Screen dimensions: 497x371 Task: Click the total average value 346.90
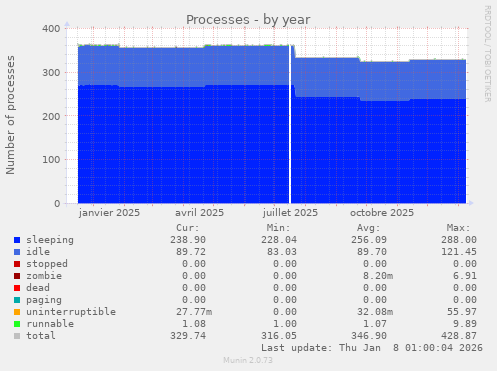pyautogui.click(x=369, y=336)
